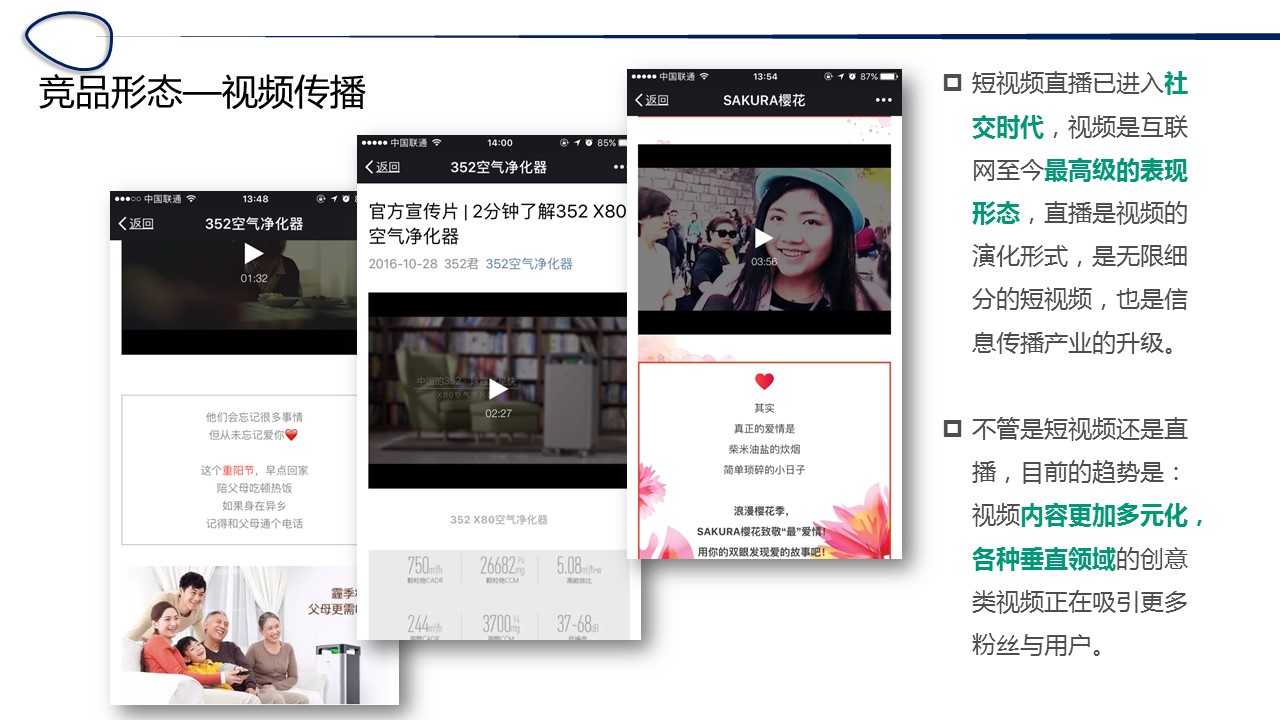Image resolution: width=1280 pixels, height=720 pixels.
Task: Click the square bullet before 不管是短视频还是直播
Action: 952,429
